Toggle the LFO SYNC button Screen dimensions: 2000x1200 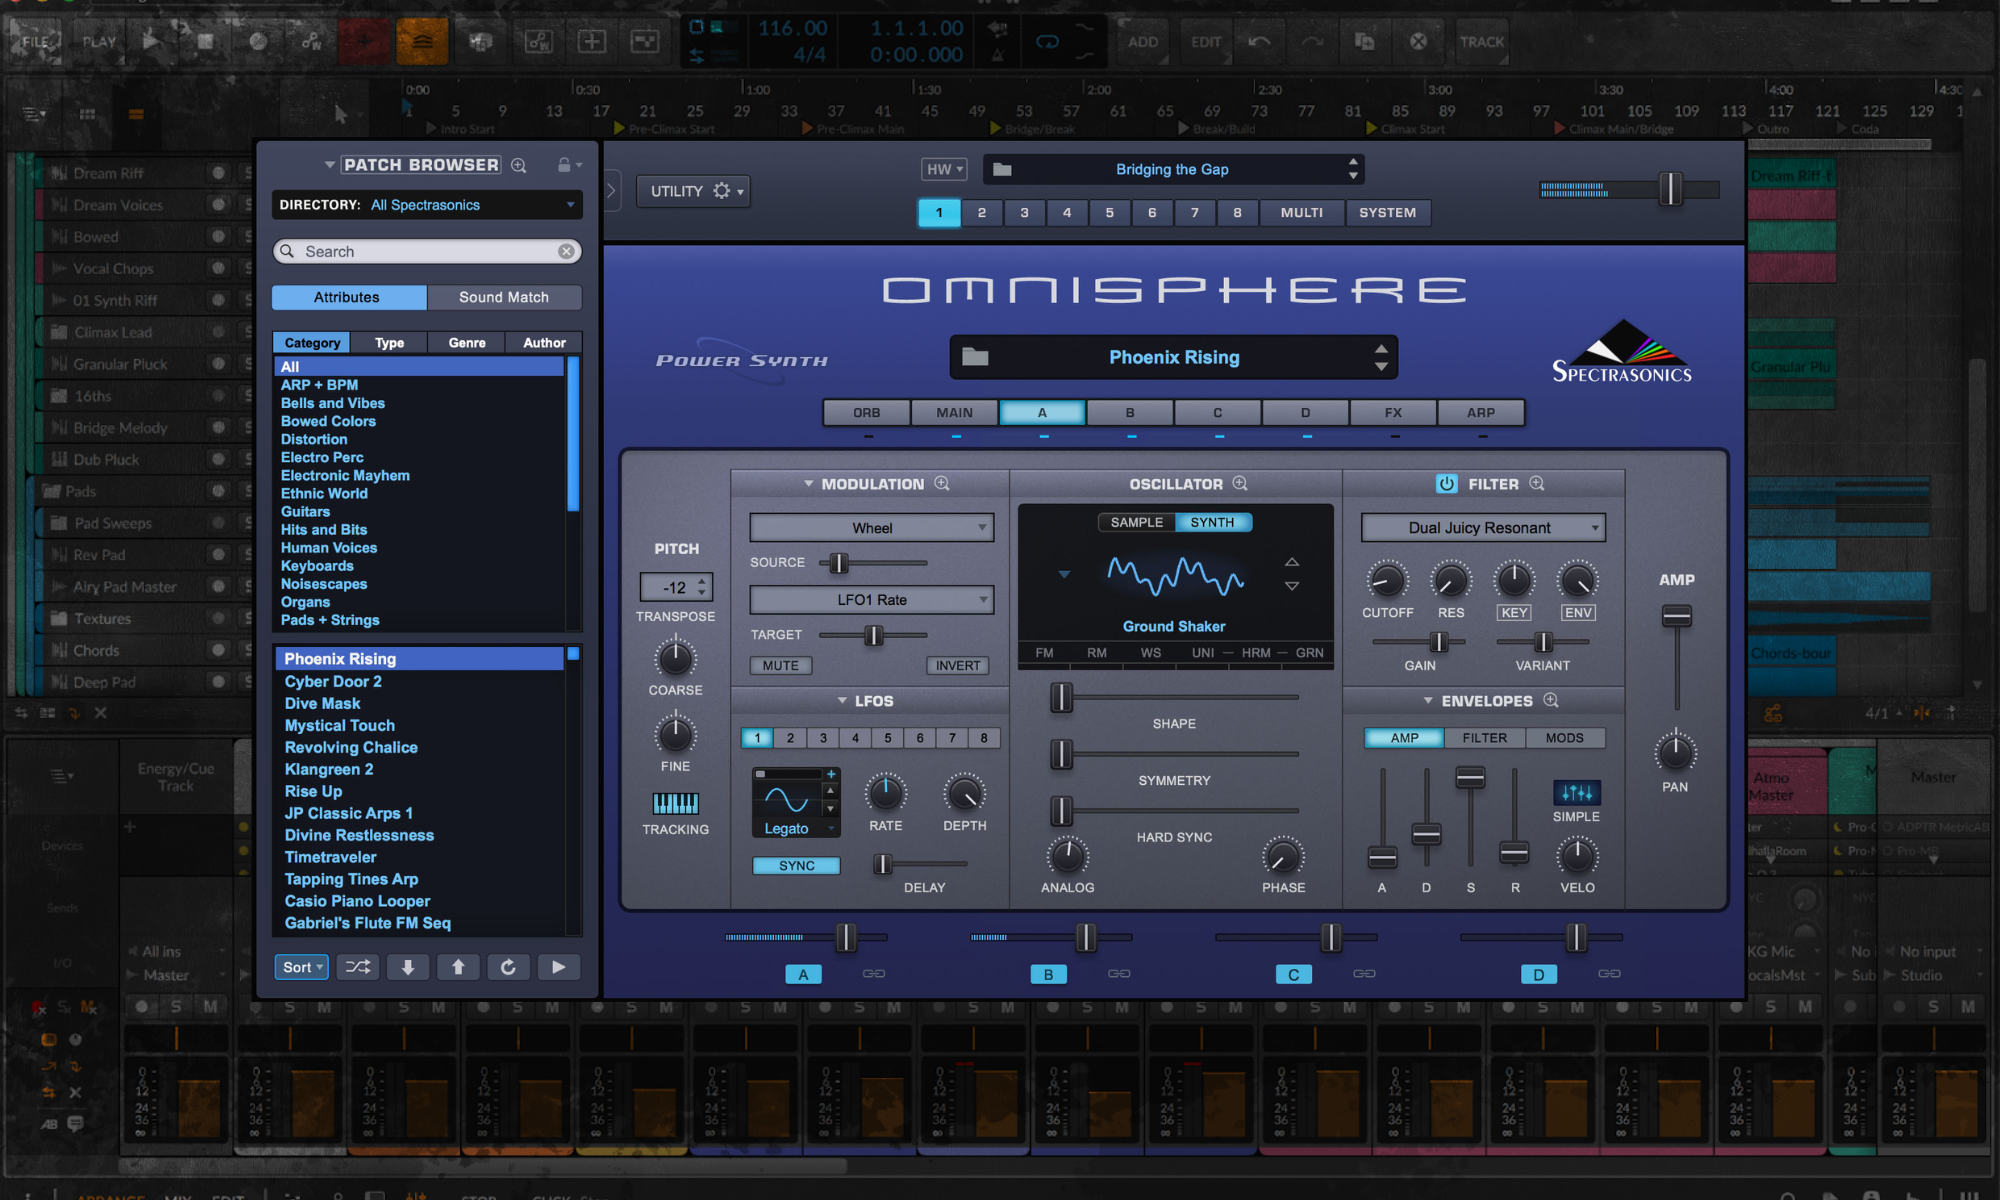click(x=796, y=865)
